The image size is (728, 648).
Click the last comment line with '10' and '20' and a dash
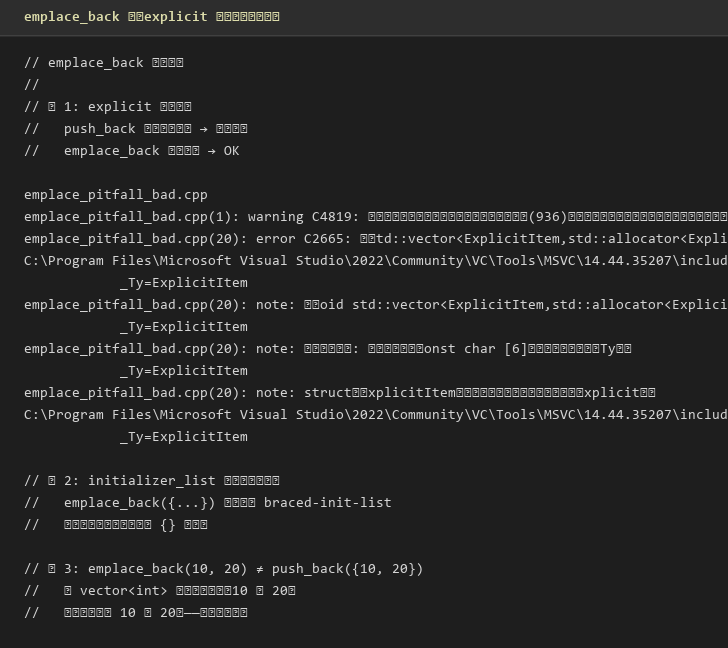point(136,613)
